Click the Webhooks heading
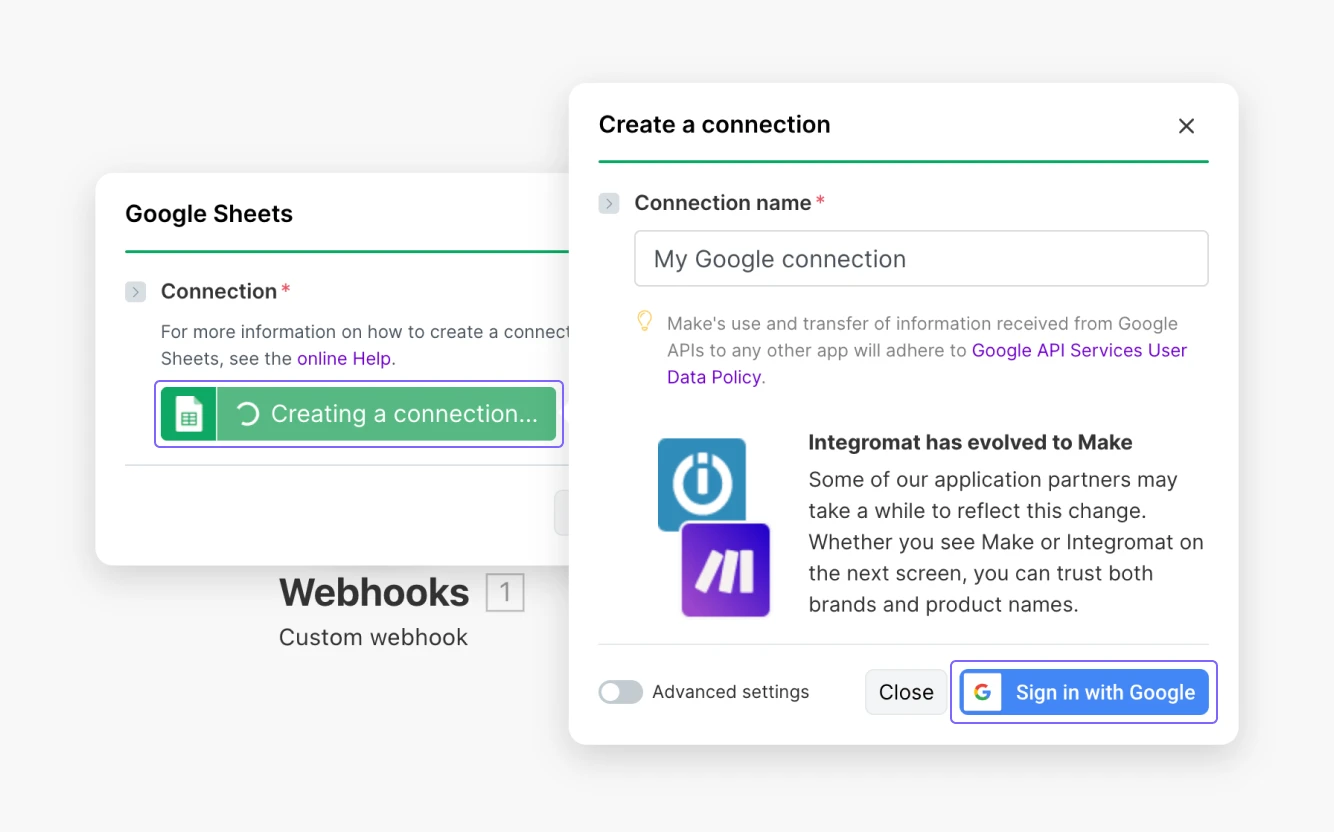Image resolution: width=1334 pixels, height=832 pixels. [x=373, y=592]
